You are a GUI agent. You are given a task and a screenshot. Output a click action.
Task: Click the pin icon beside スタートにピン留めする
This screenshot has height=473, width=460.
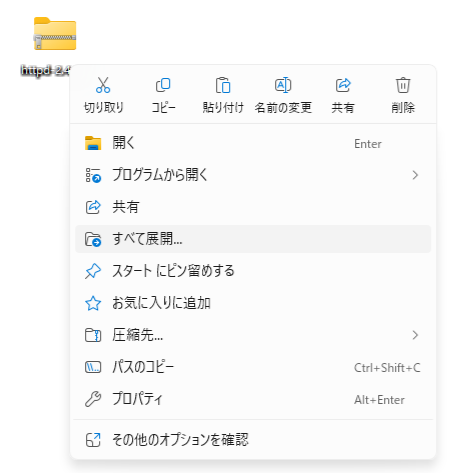[x=93, y=271]
